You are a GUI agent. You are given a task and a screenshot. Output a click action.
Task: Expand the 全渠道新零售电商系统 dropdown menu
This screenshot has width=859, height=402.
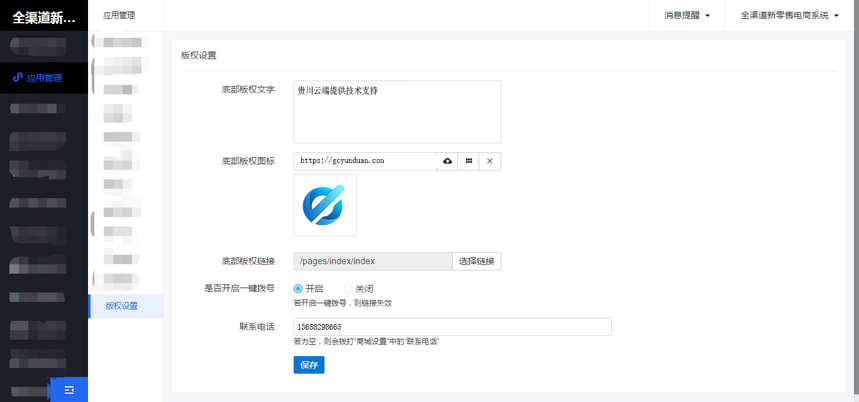coord(789,16)
